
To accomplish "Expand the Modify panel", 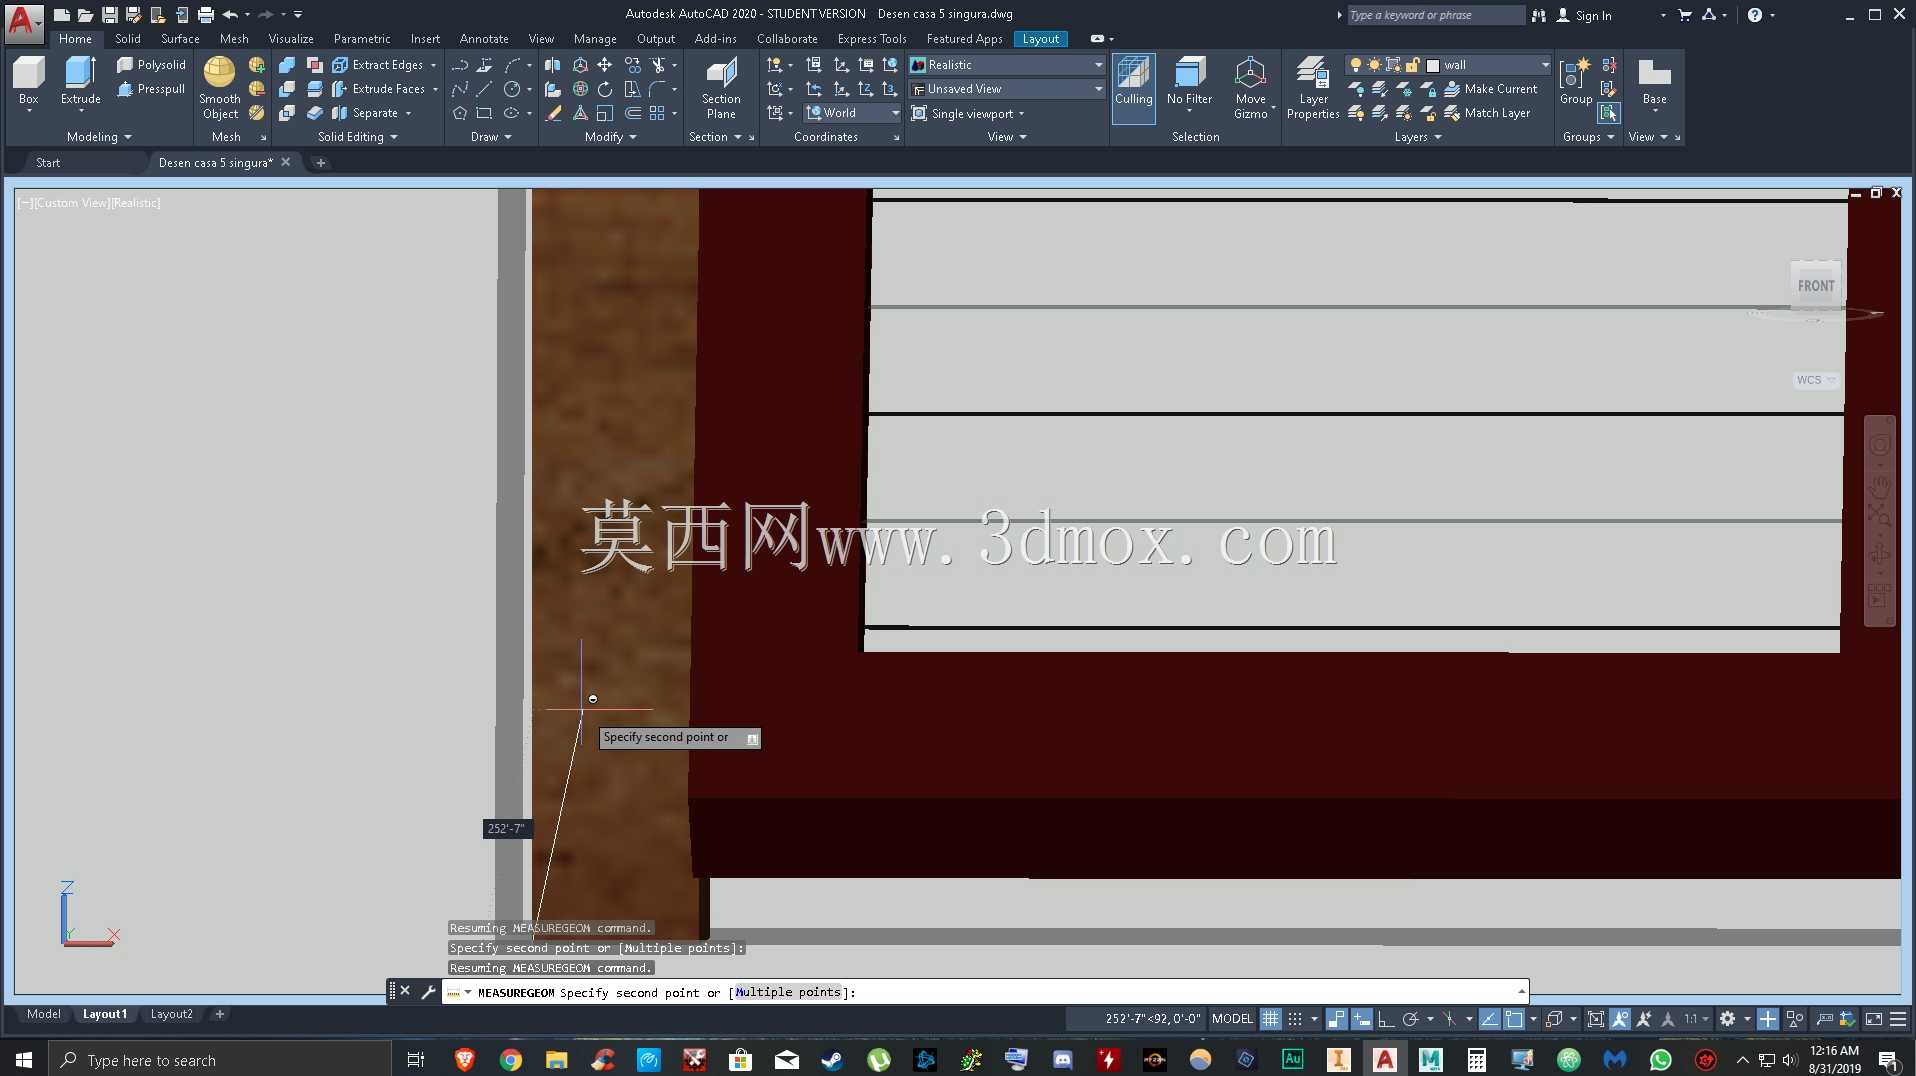I will tap(610, 137).
